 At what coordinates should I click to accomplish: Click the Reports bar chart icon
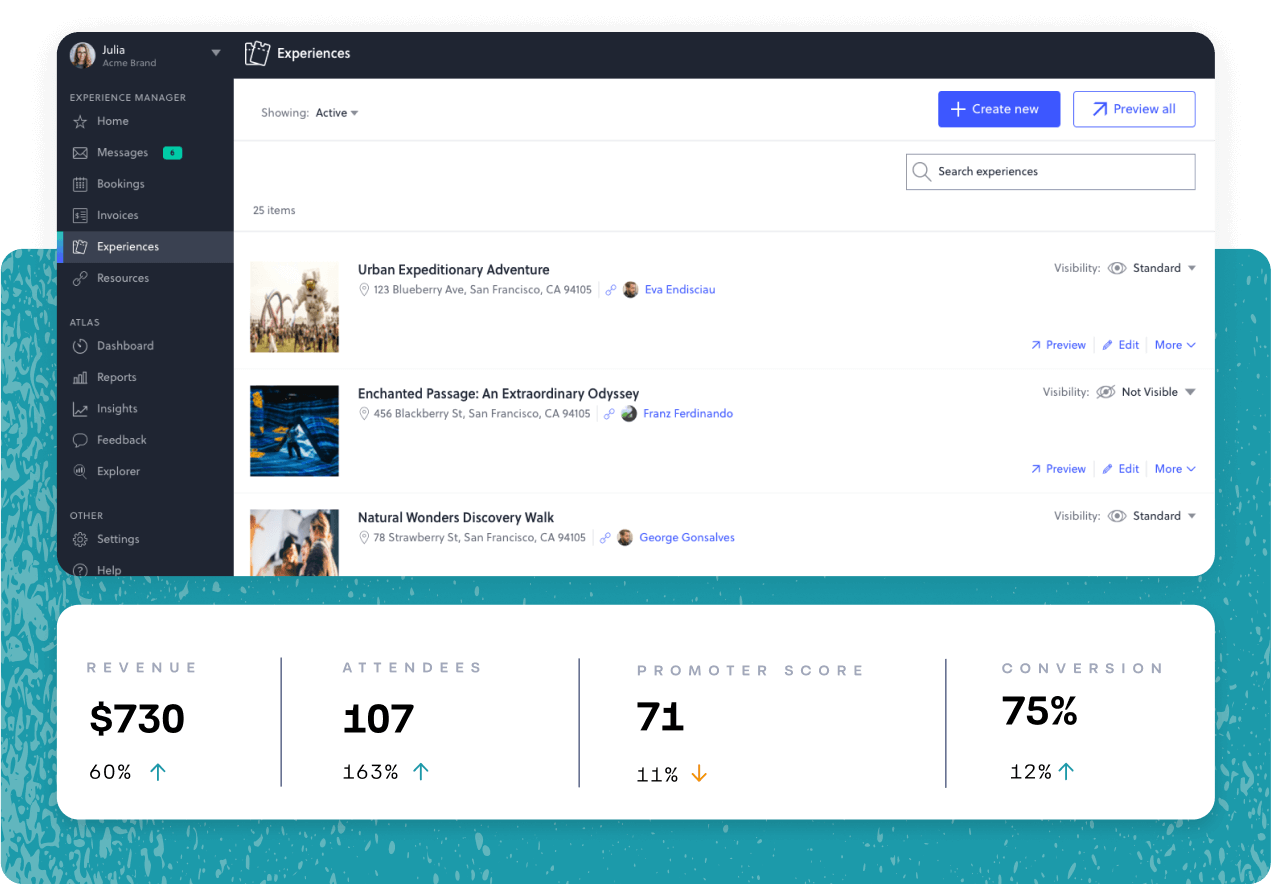pos(80,377)
